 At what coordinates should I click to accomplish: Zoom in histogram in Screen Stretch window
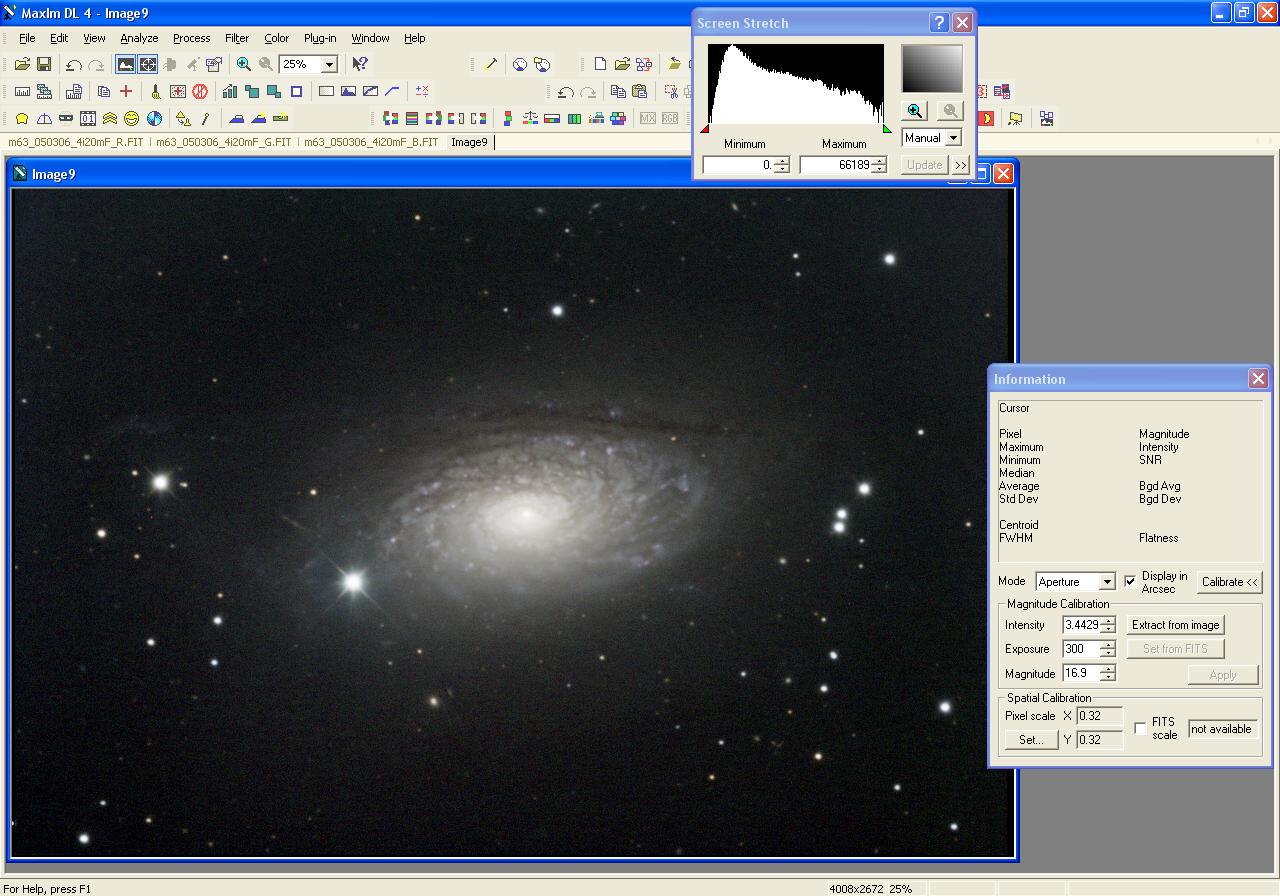(914, 111)
